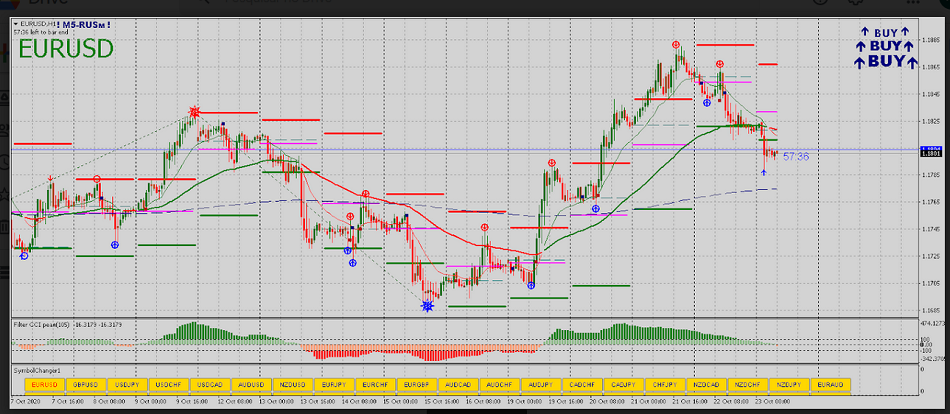Load the EURGBP chart

[x=416, y=384]
